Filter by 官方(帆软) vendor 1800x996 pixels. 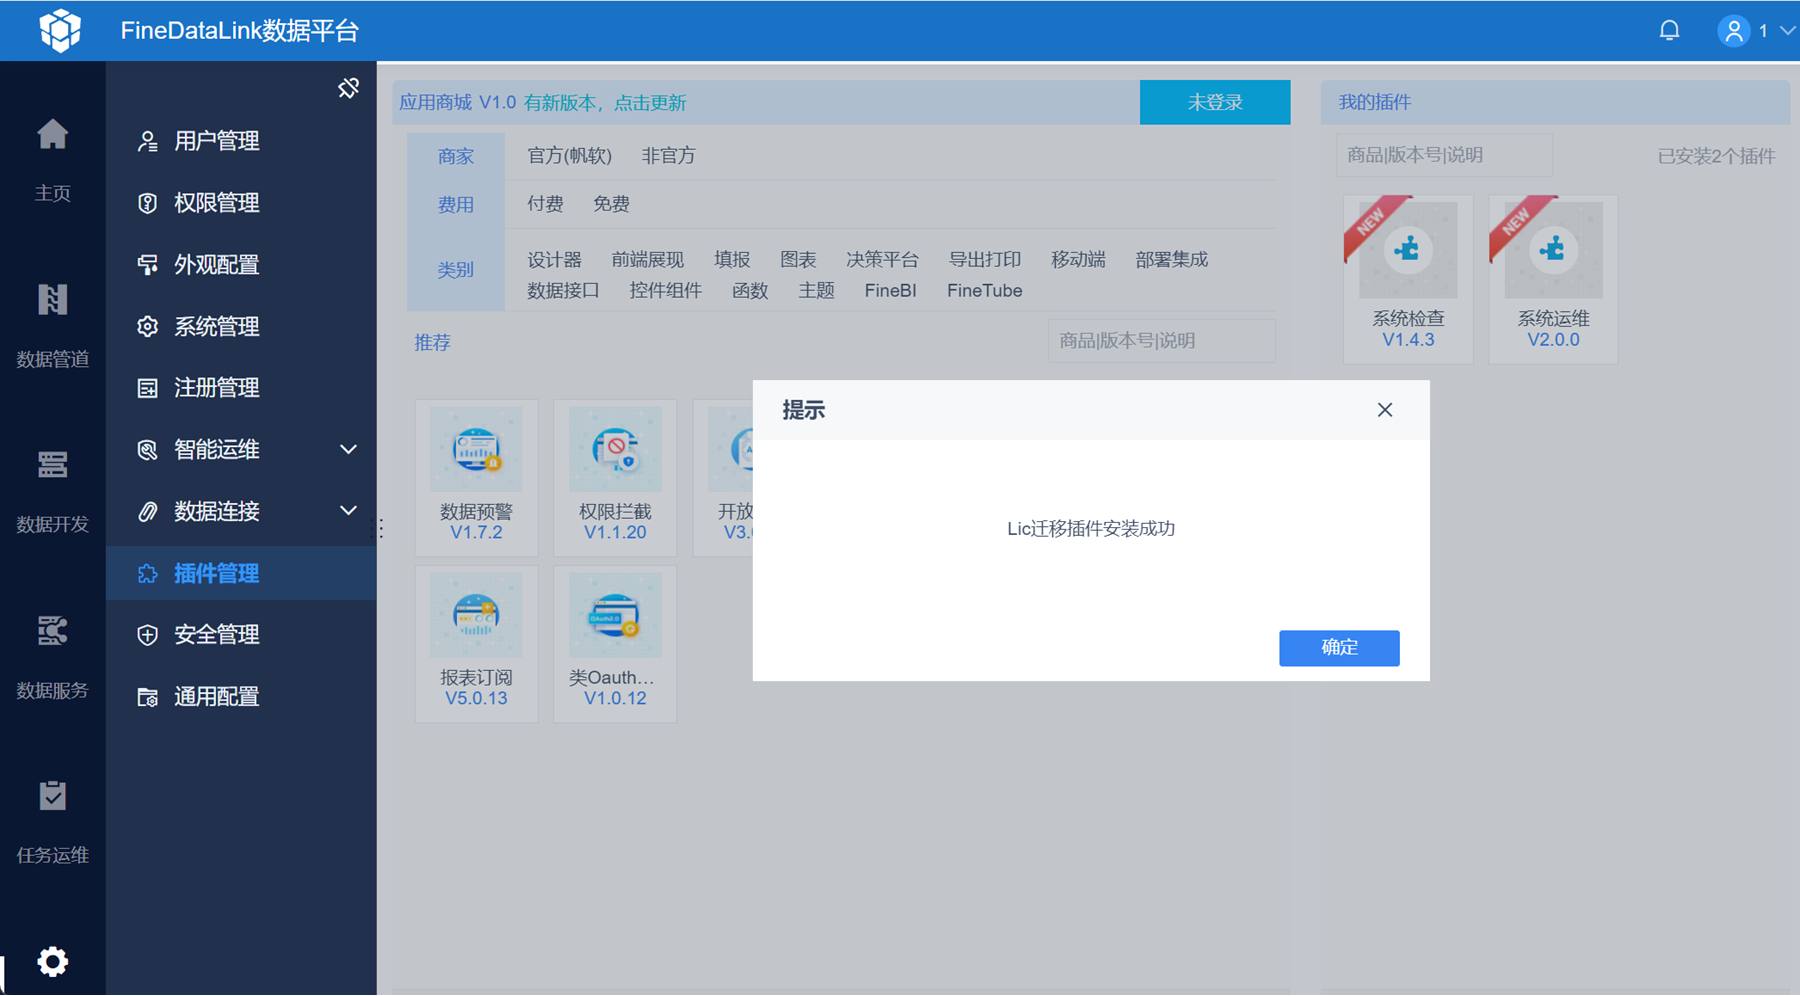click(569, 156)
